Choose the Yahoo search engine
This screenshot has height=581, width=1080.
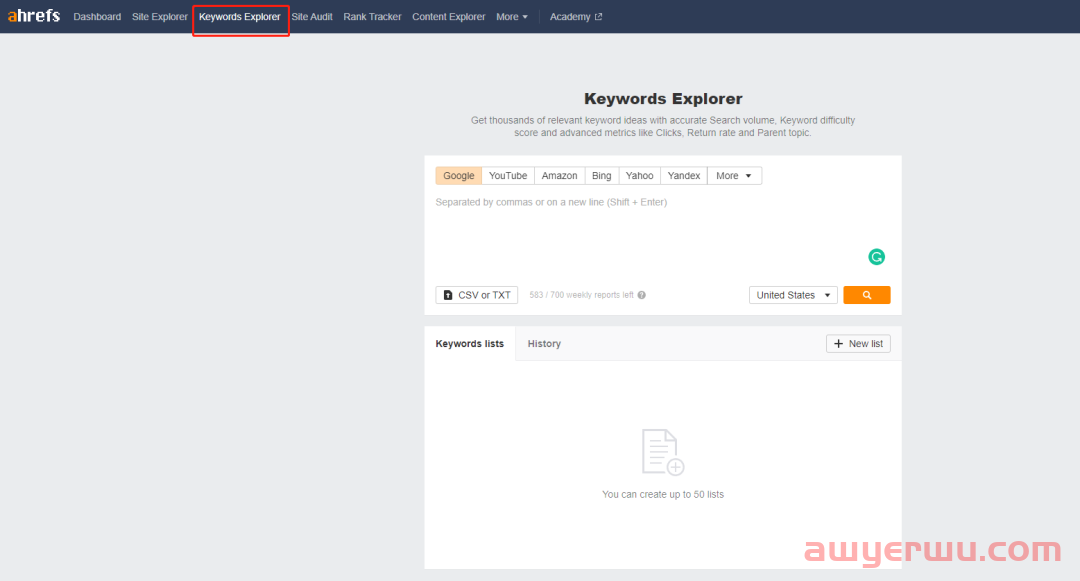639,176
